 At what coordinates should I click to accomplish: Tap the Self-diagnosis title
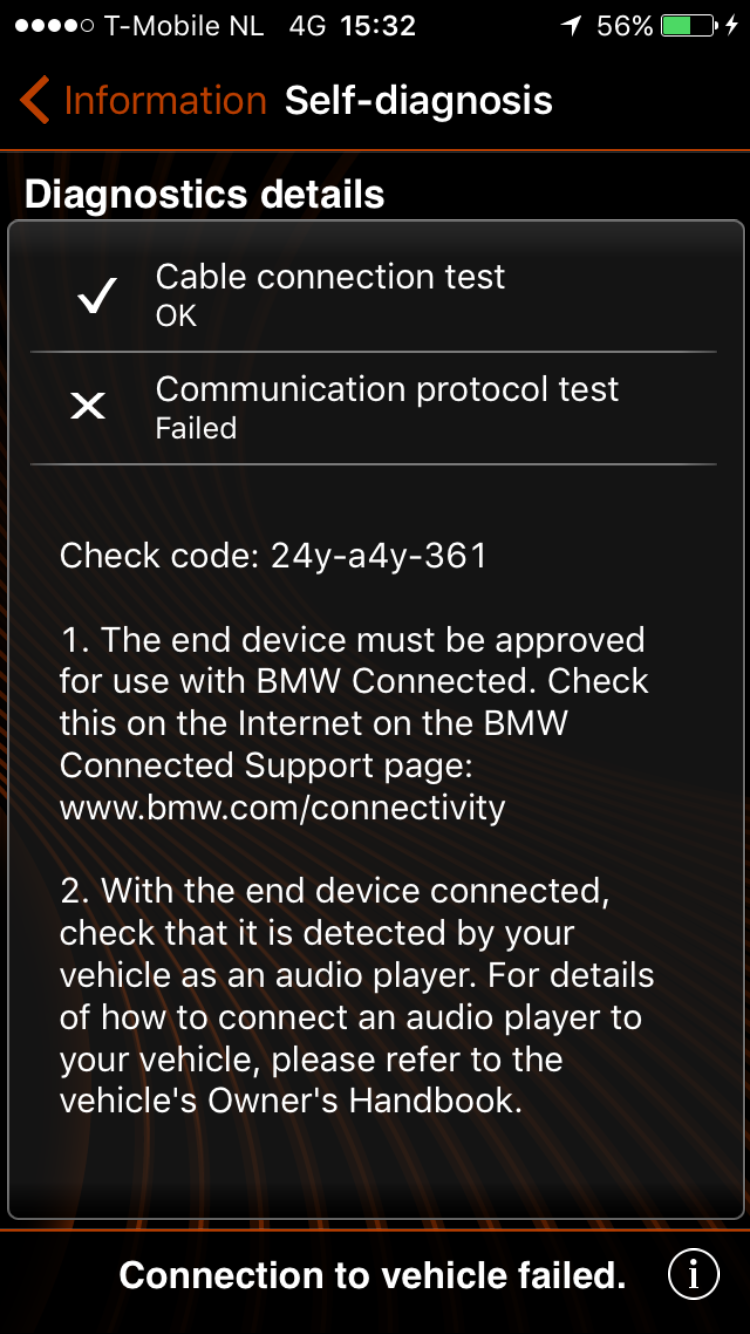(x=418, y=101)
